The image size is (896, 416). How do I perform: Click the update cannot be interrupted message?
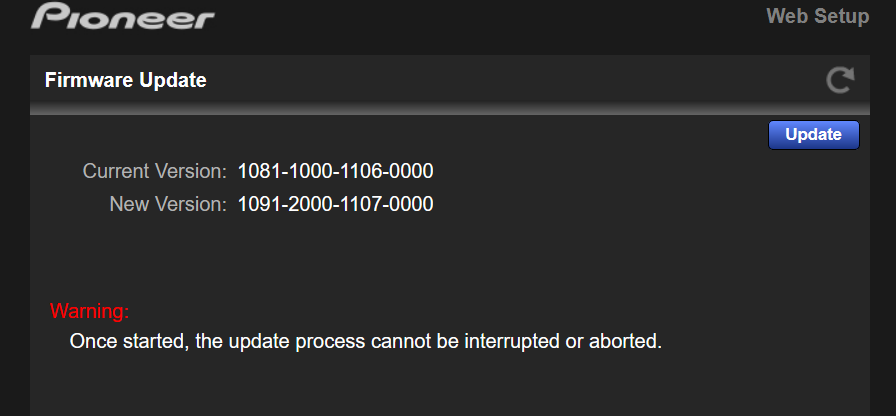pos(366,341)
